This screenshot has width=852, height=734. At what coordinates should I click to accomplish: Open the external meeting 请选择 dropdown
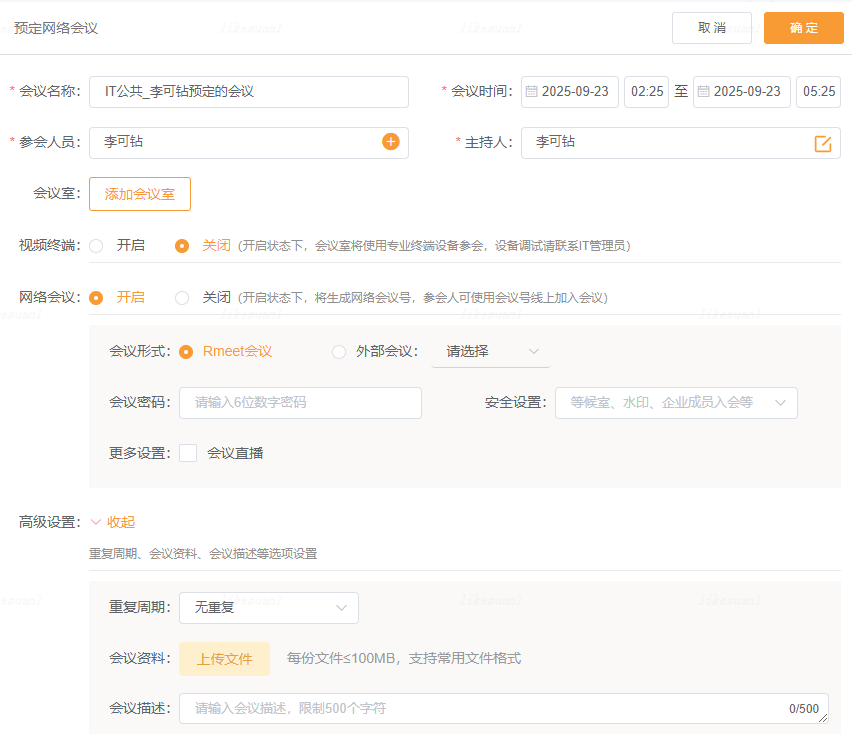pos(490,351)
